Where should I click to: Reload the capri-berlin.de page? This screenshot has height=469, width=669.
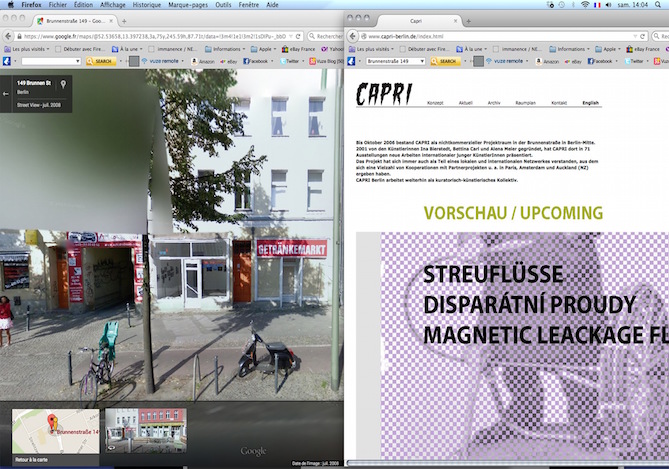[642, 36]
